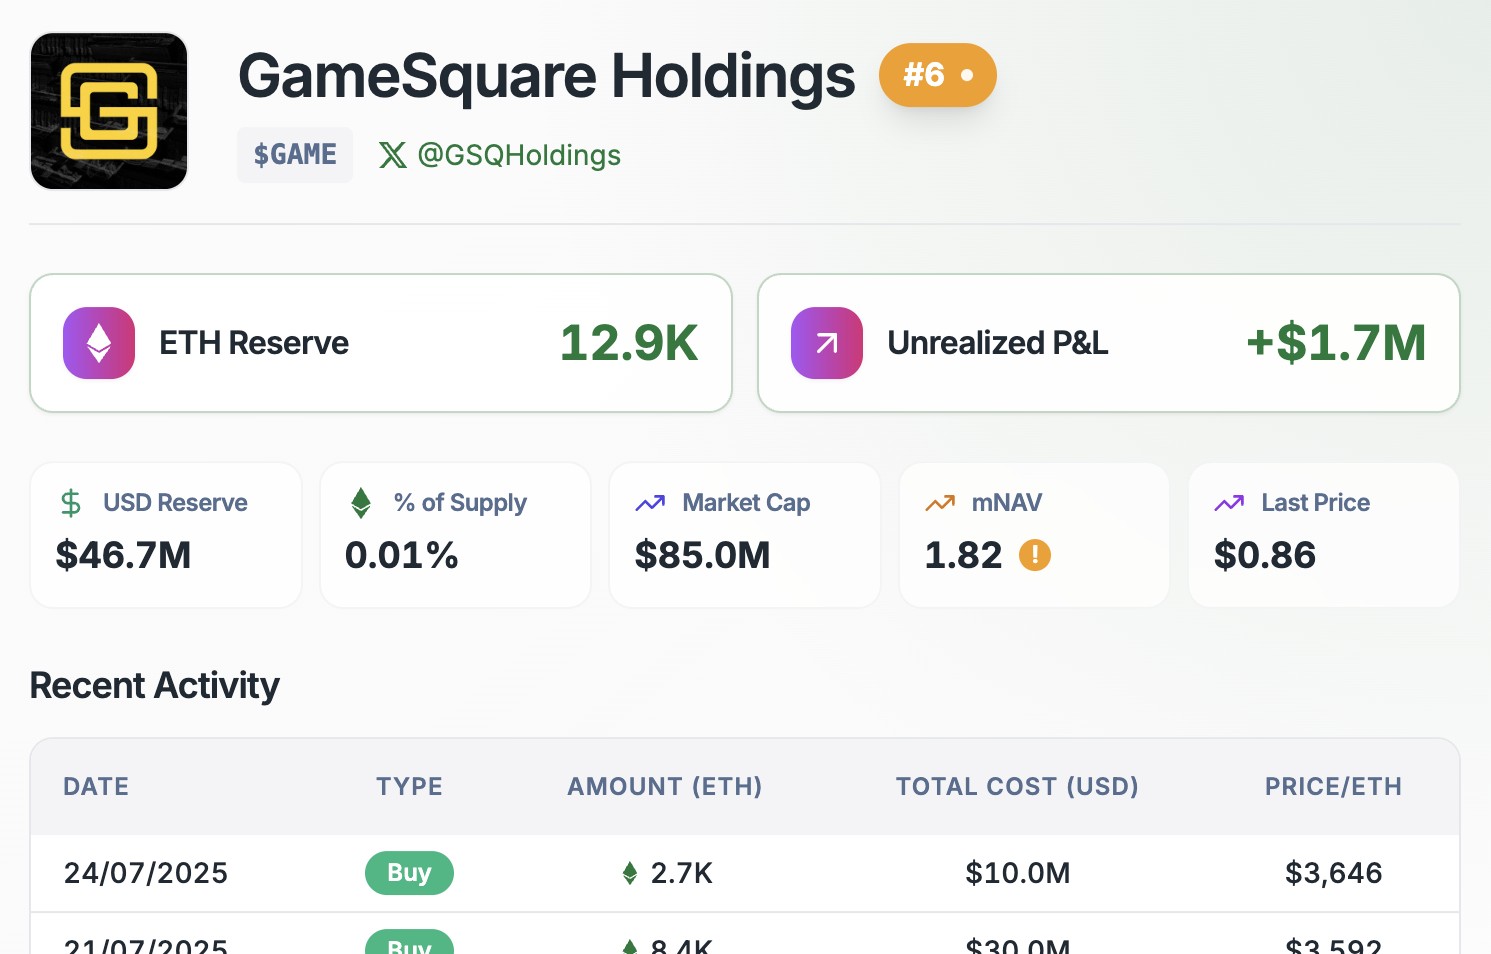Viewport: 1491px width, 954px height.
Task: Click the % of Supply value 0.01%
Action: pyautogui.click(x=401, y=555)
